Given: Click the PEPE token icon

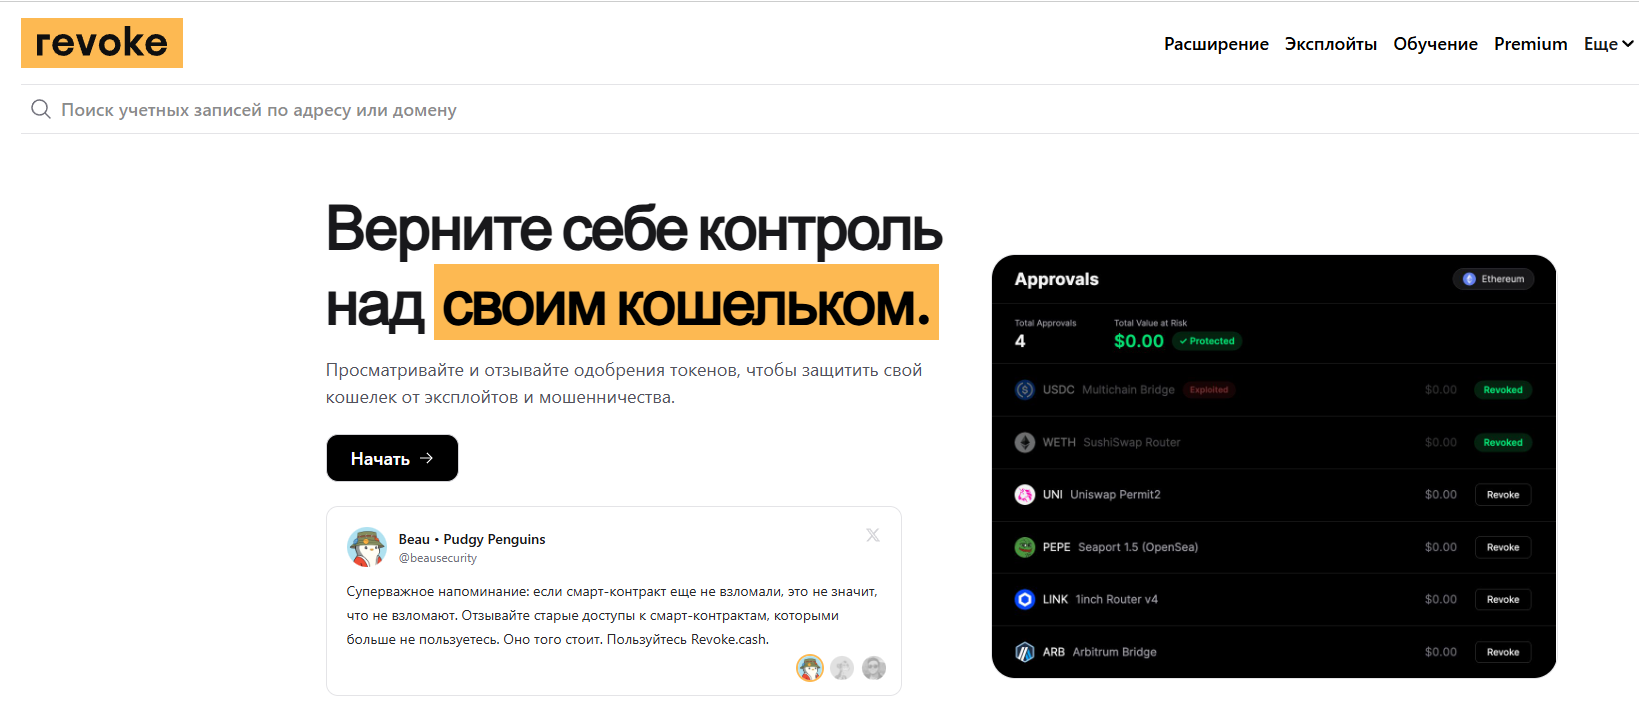Looking at the screenshot, I should [x=1025, y=547].
